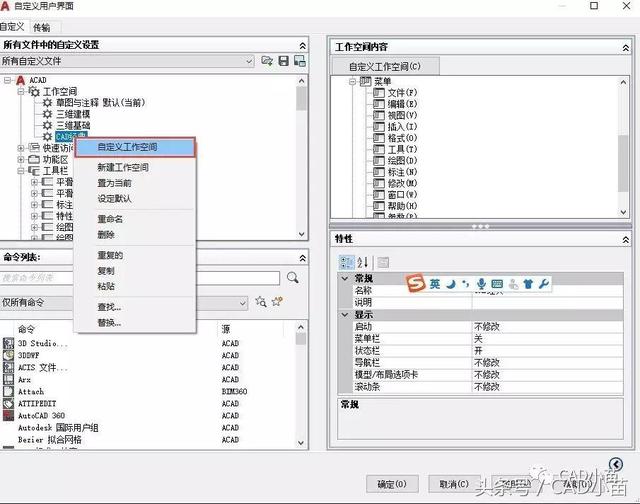Click the load partial customization file icon

click(267, 61)
